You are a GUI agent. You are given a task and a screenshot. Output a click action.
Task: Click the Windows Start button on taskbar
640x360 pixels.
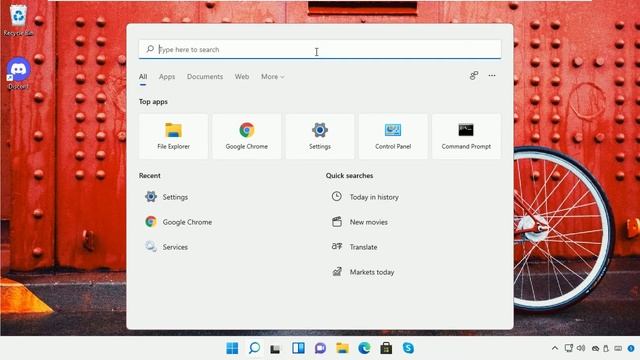232,348
